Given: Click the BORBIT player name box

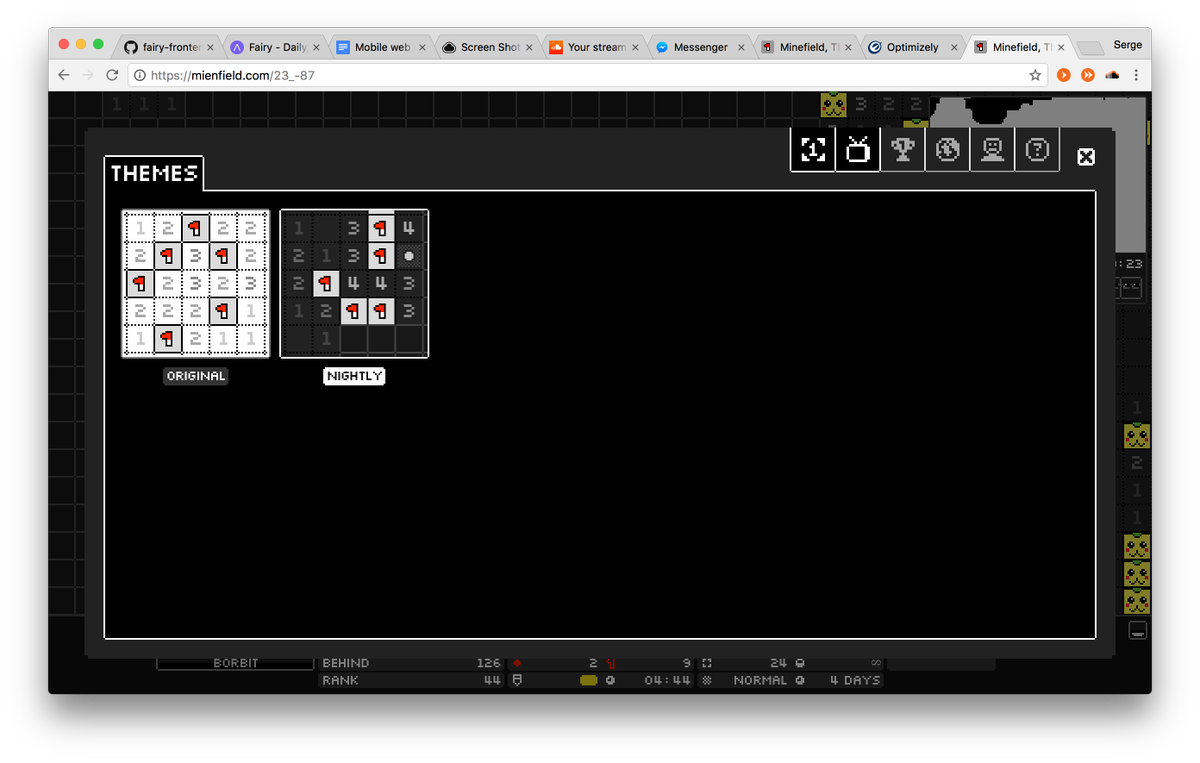Looking at the screenshot, I should [236, 663].
